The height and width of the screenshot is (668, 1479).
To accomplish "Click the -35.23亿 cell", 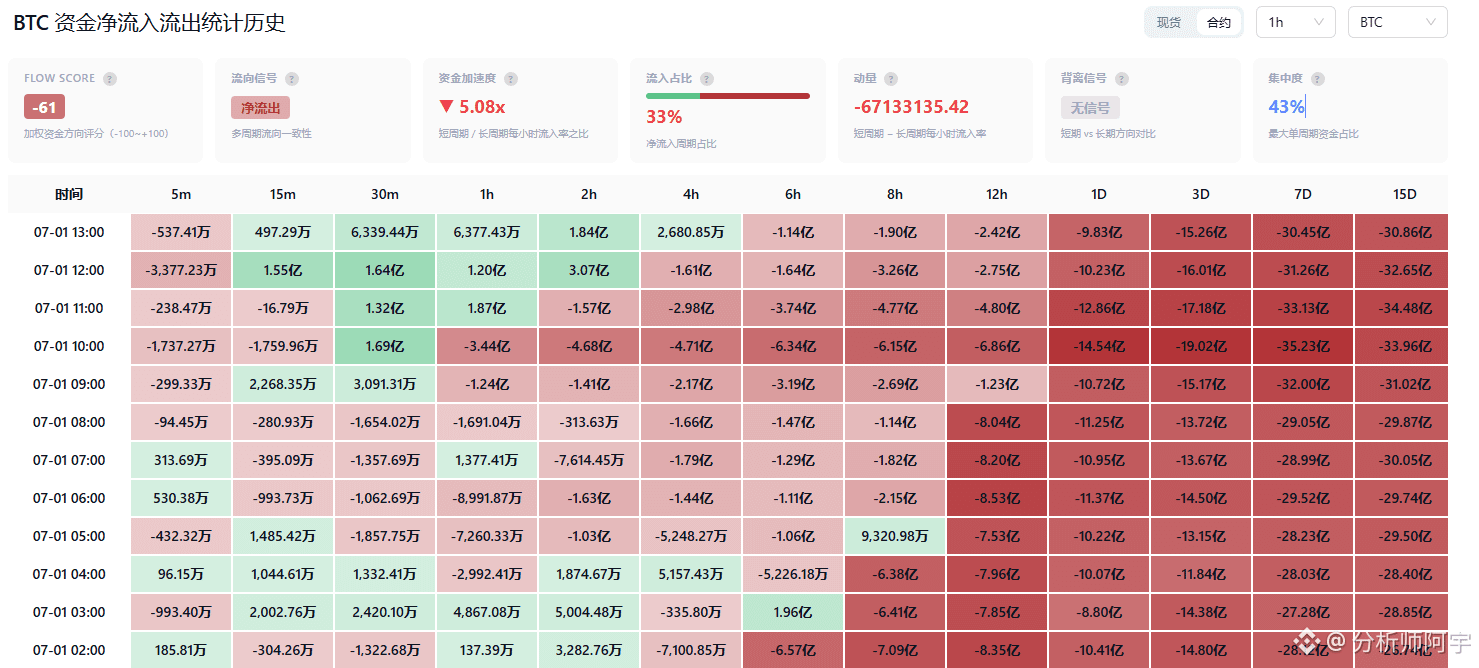I will (x=1303, y=346).
